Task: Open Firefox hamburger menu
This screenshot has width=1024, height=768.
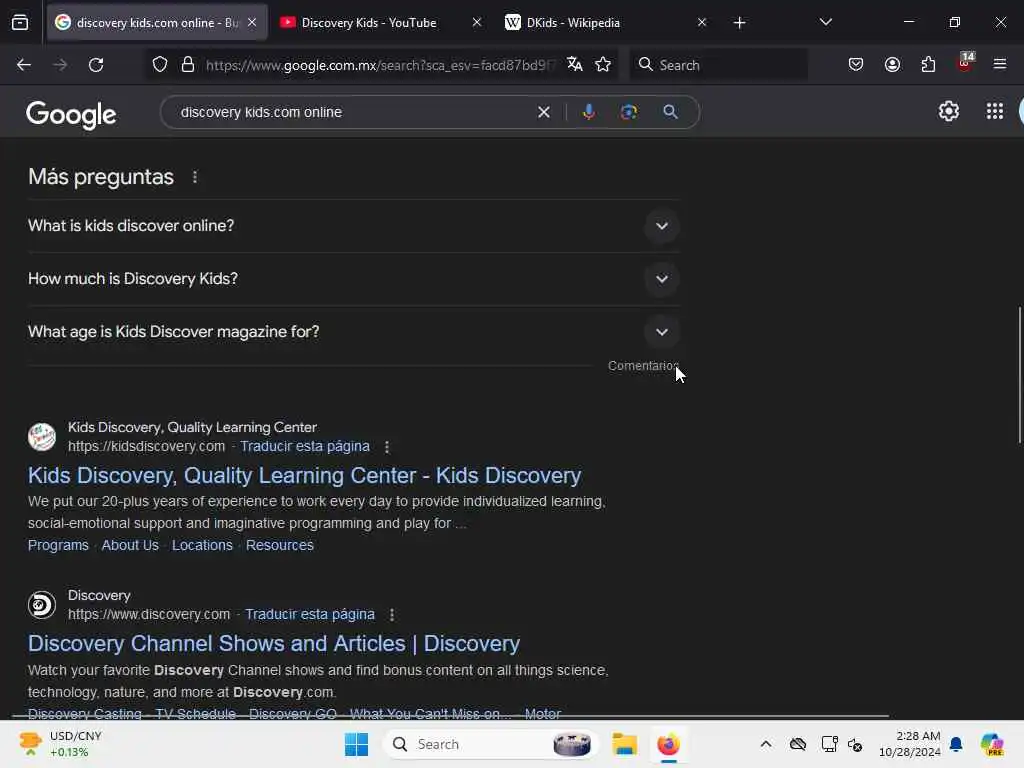Action: tap(999, 64)
